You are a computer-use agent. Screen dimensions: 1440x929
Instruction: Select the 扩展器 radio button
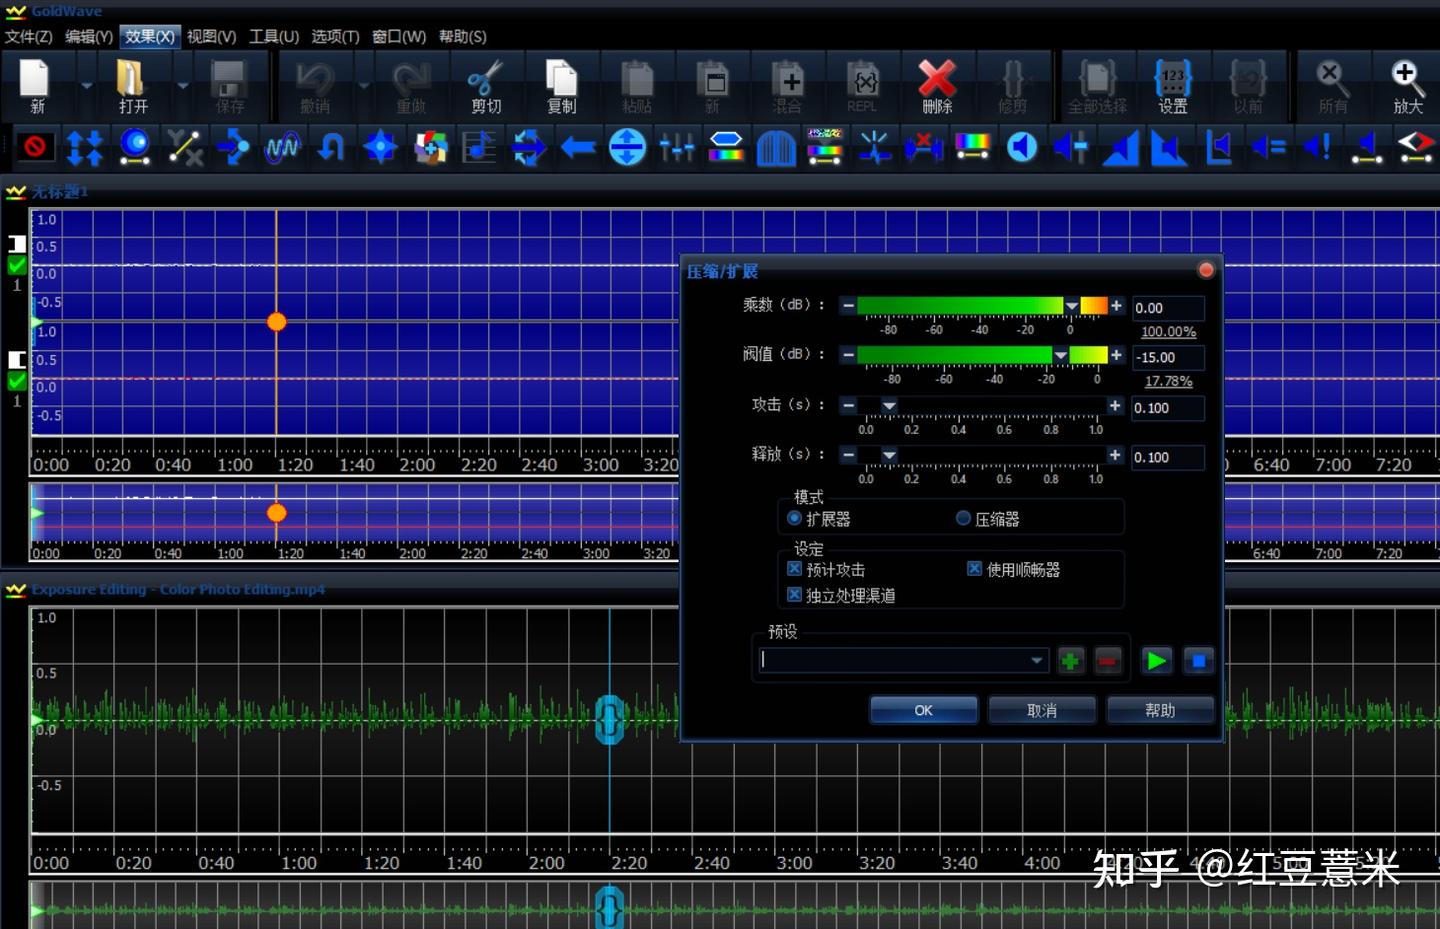794,518
